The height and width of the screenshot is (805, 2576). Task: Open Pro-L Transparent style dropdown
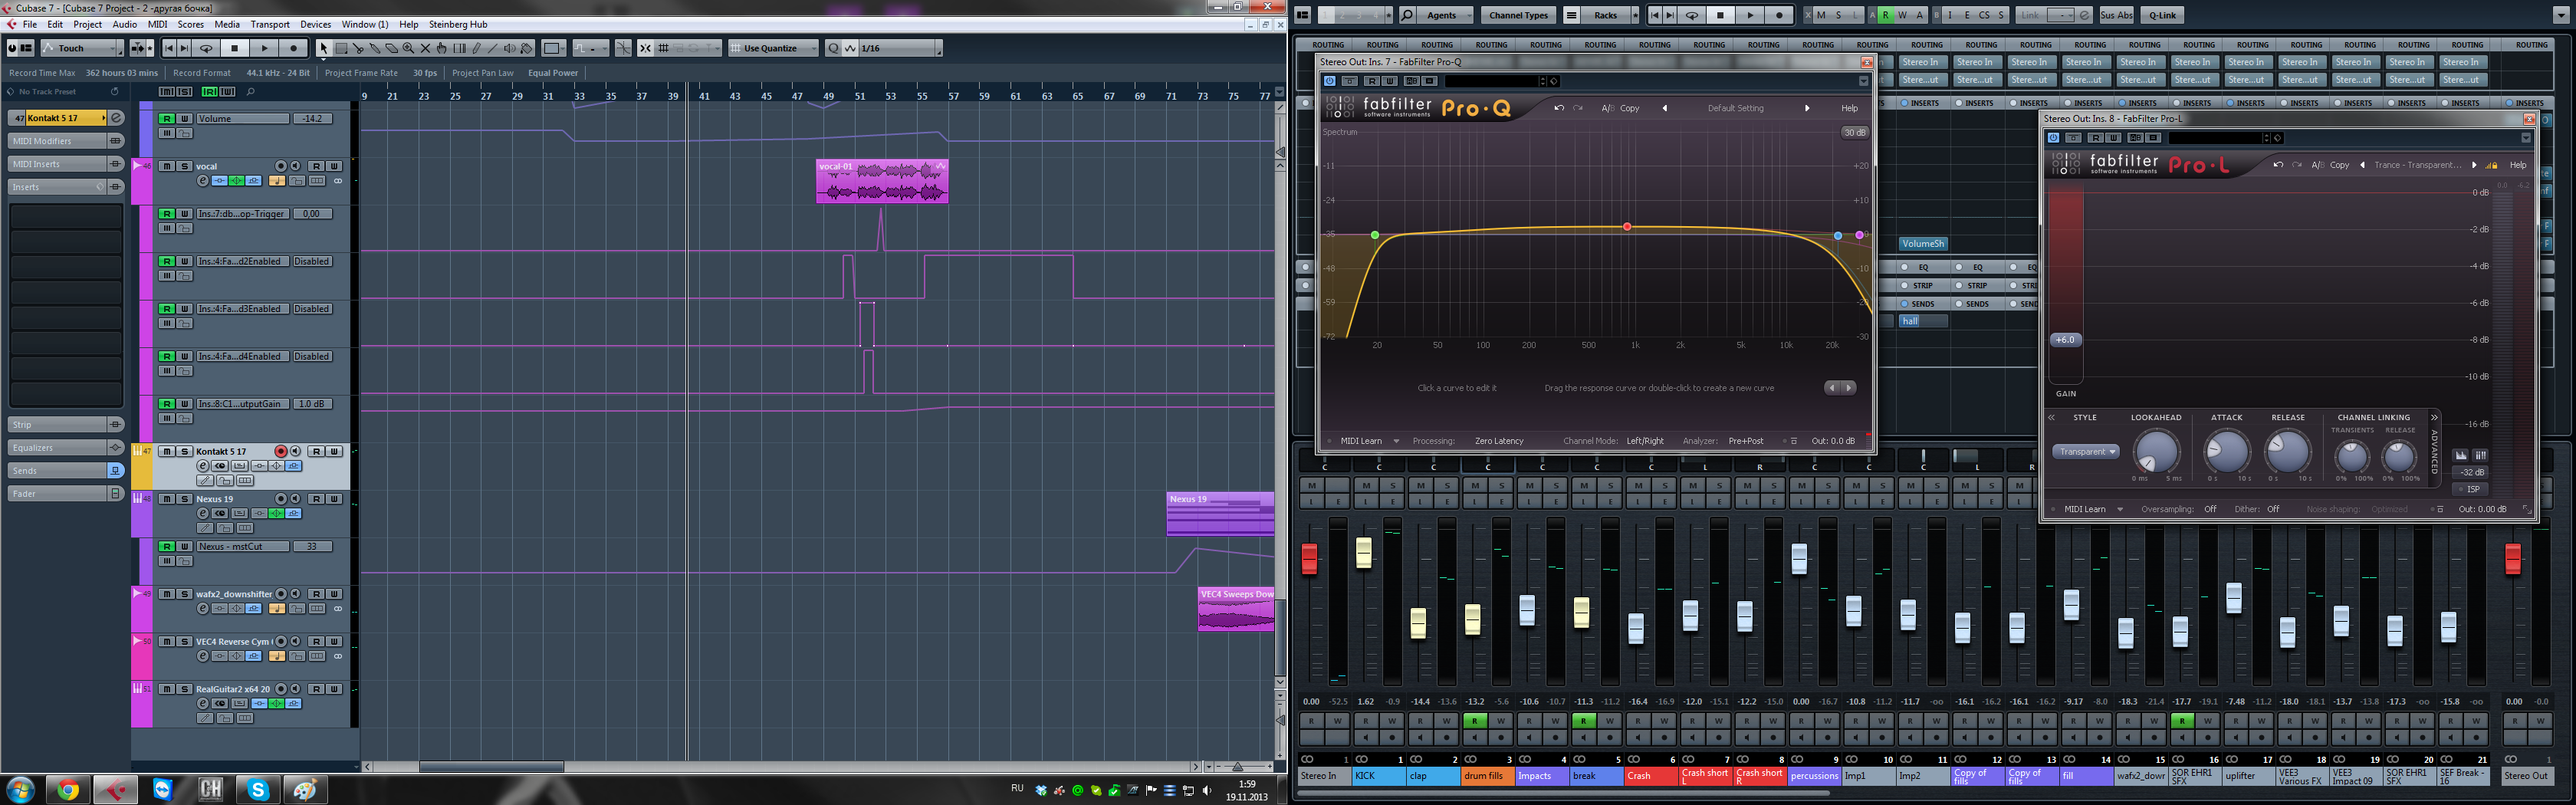click(2086, 451)
